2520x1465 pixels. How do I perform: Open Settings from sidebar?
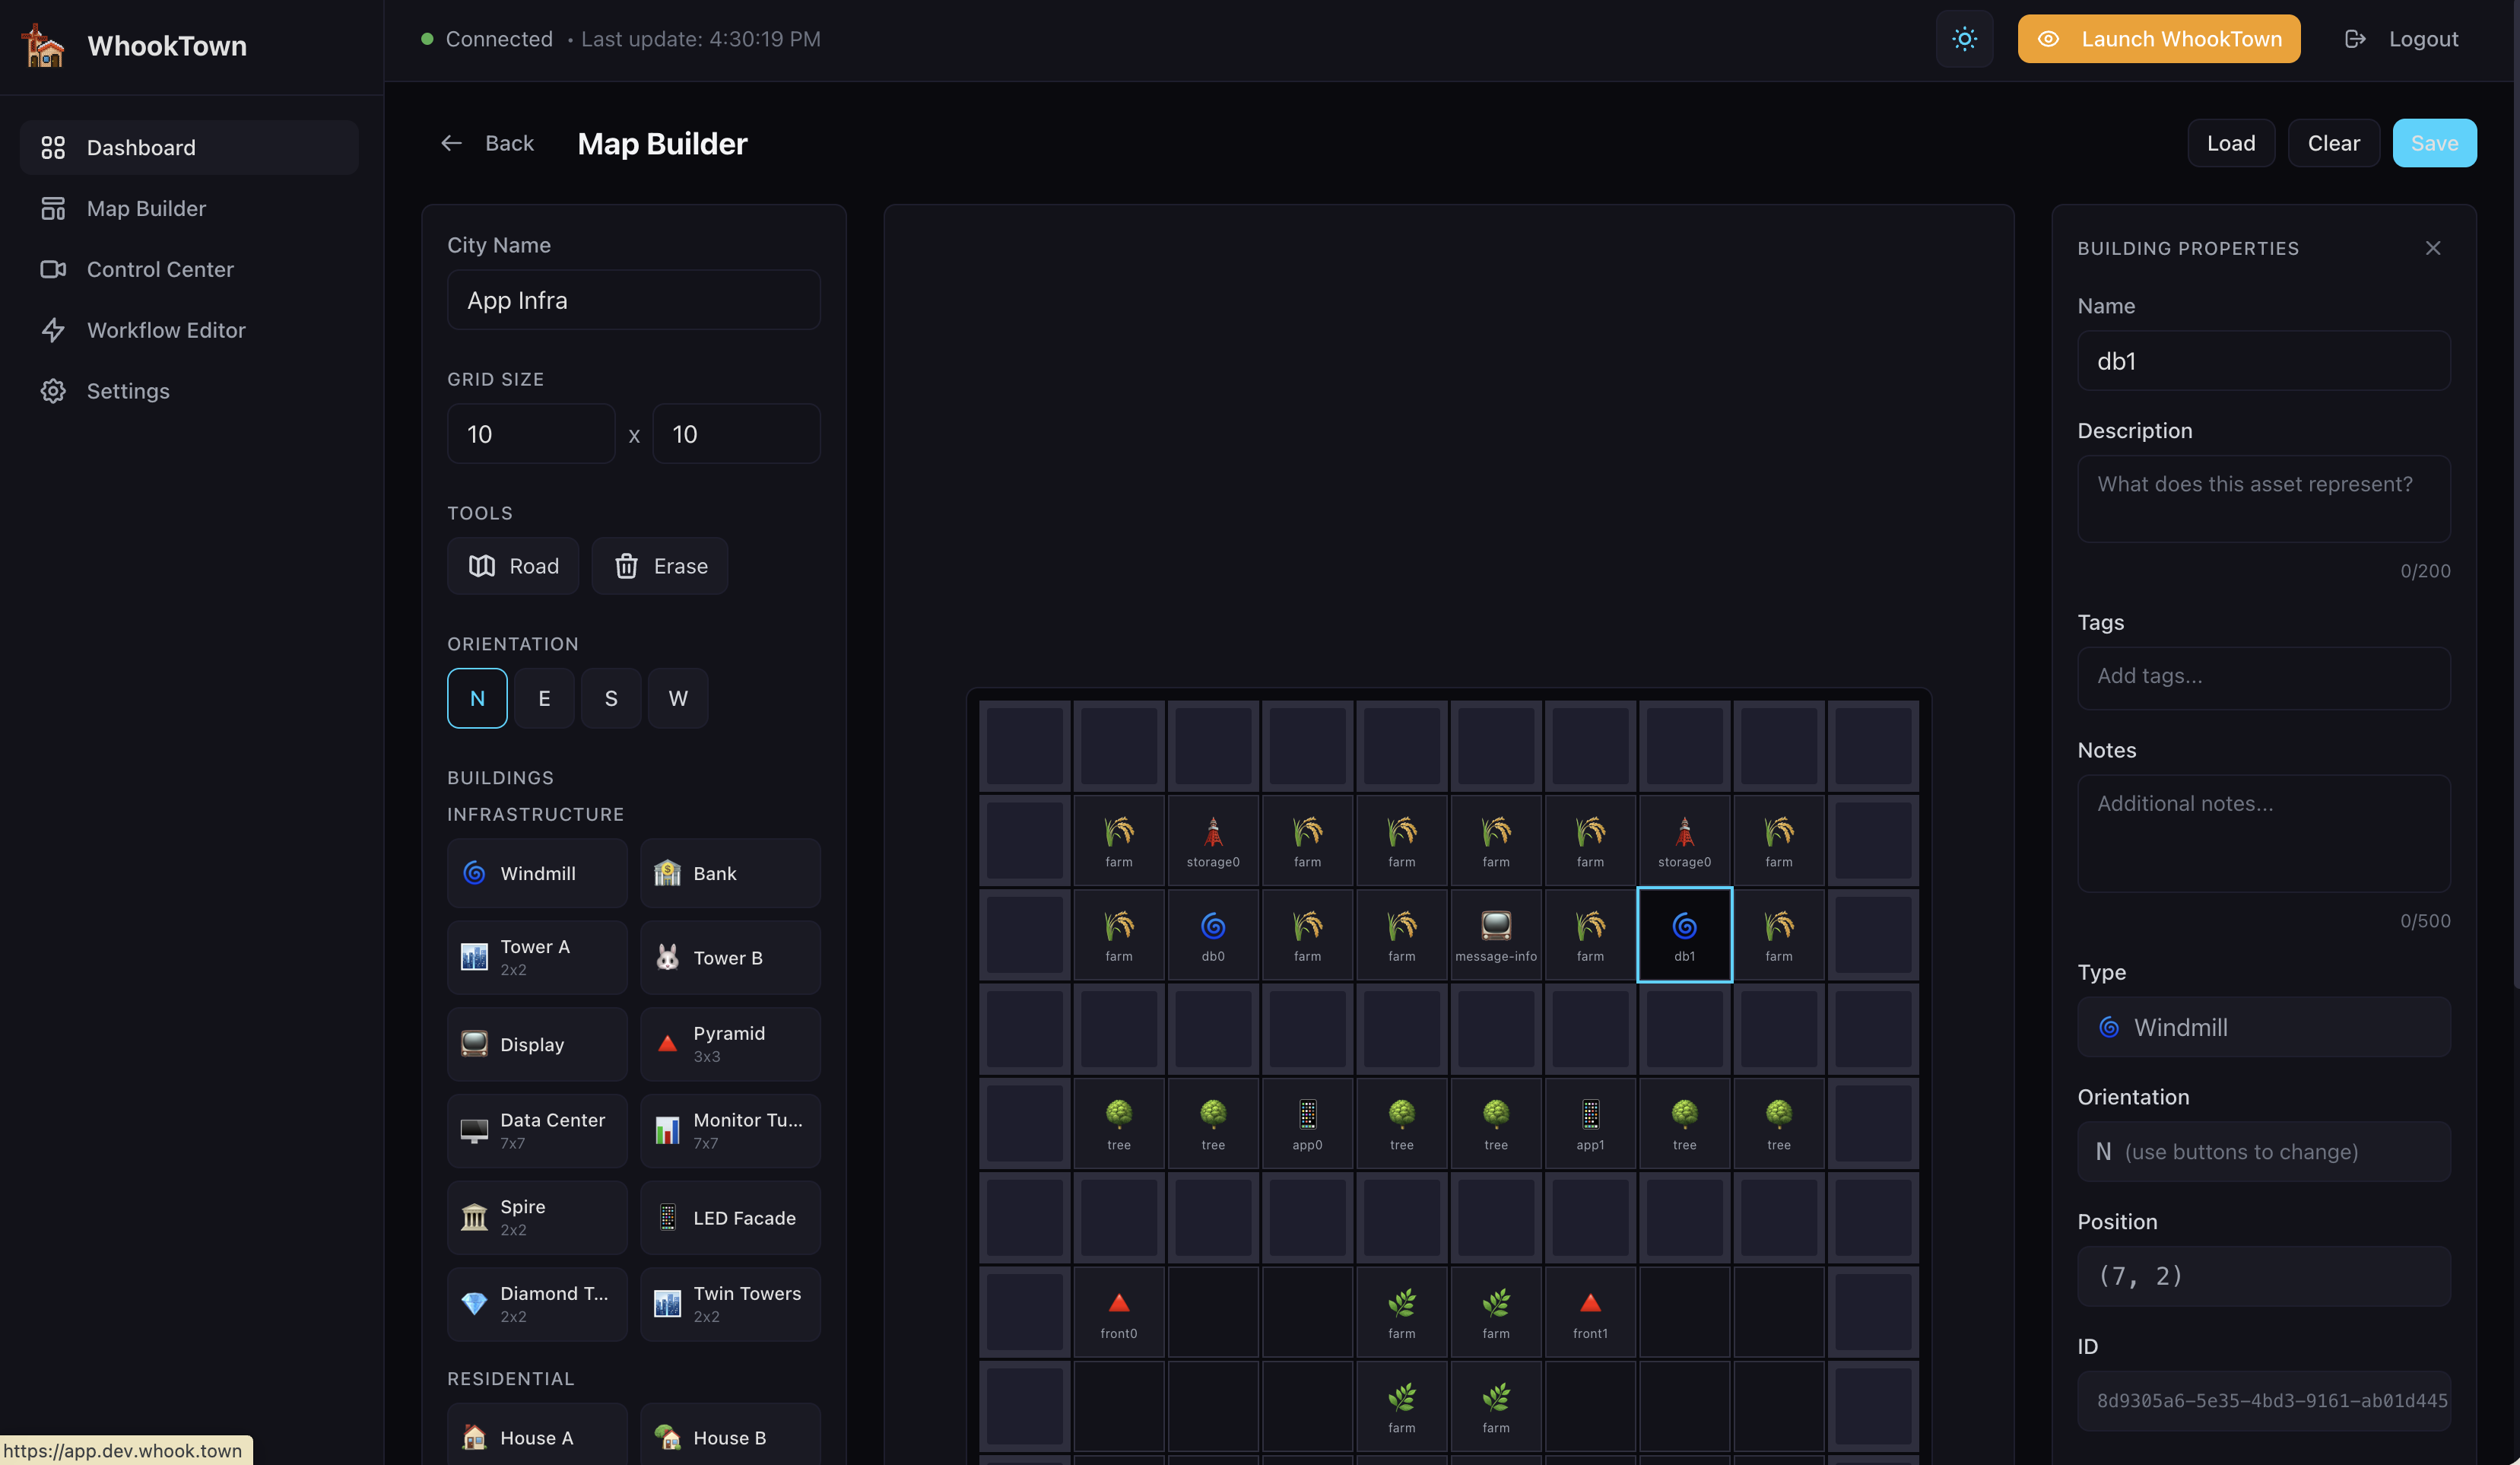128,391
